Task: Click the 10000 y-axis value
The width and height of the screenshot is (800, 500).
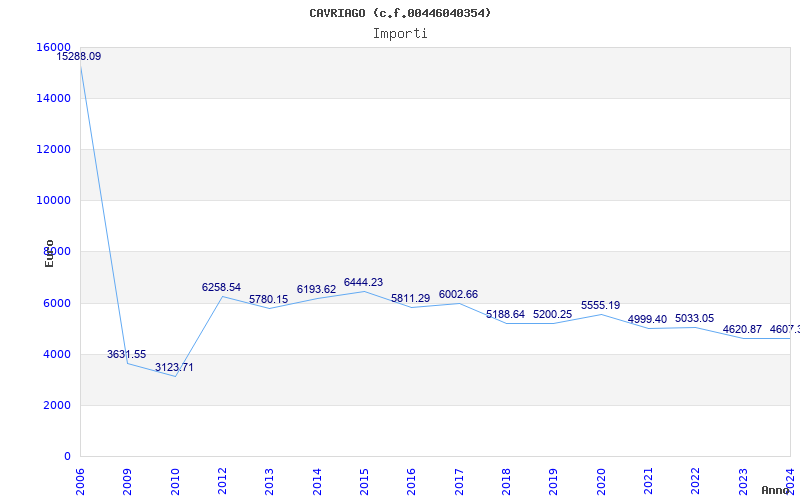Action: [54, 201]
